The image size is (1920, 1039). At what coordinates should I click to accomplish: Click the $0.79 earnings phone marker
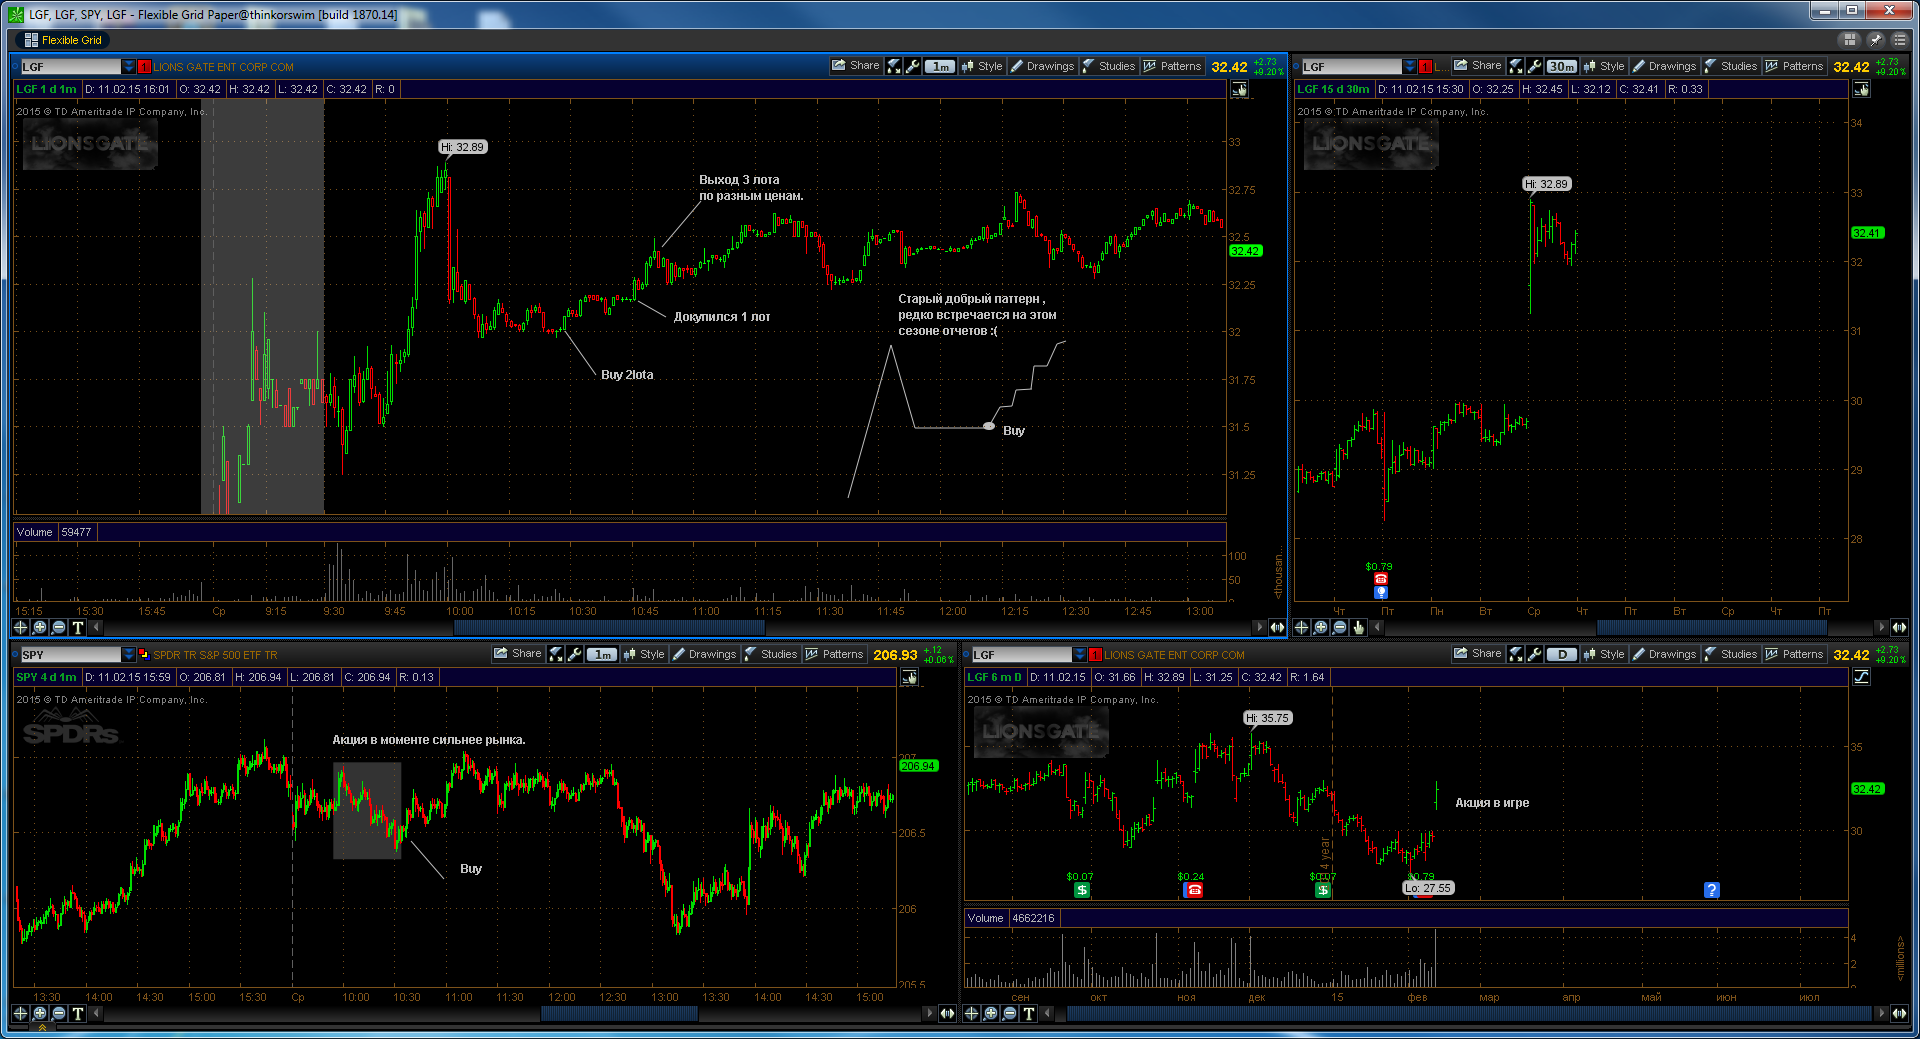[1380, 579]
